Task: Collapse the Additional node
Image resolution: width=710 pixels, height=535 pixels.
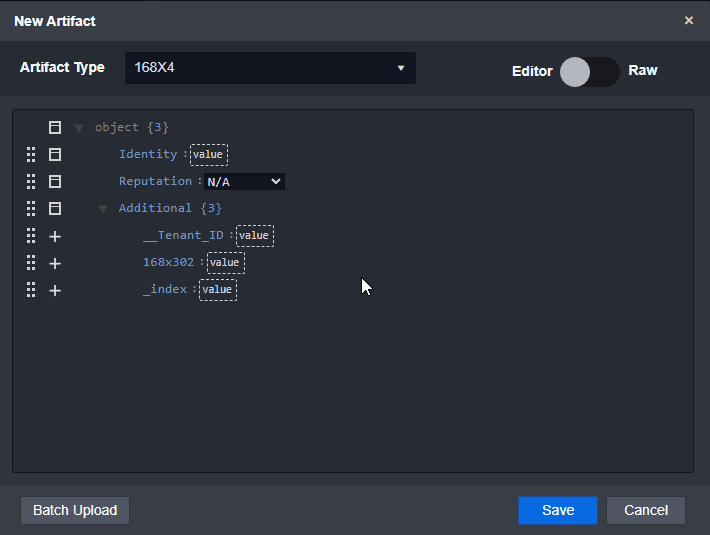Action: click(103, 209)
